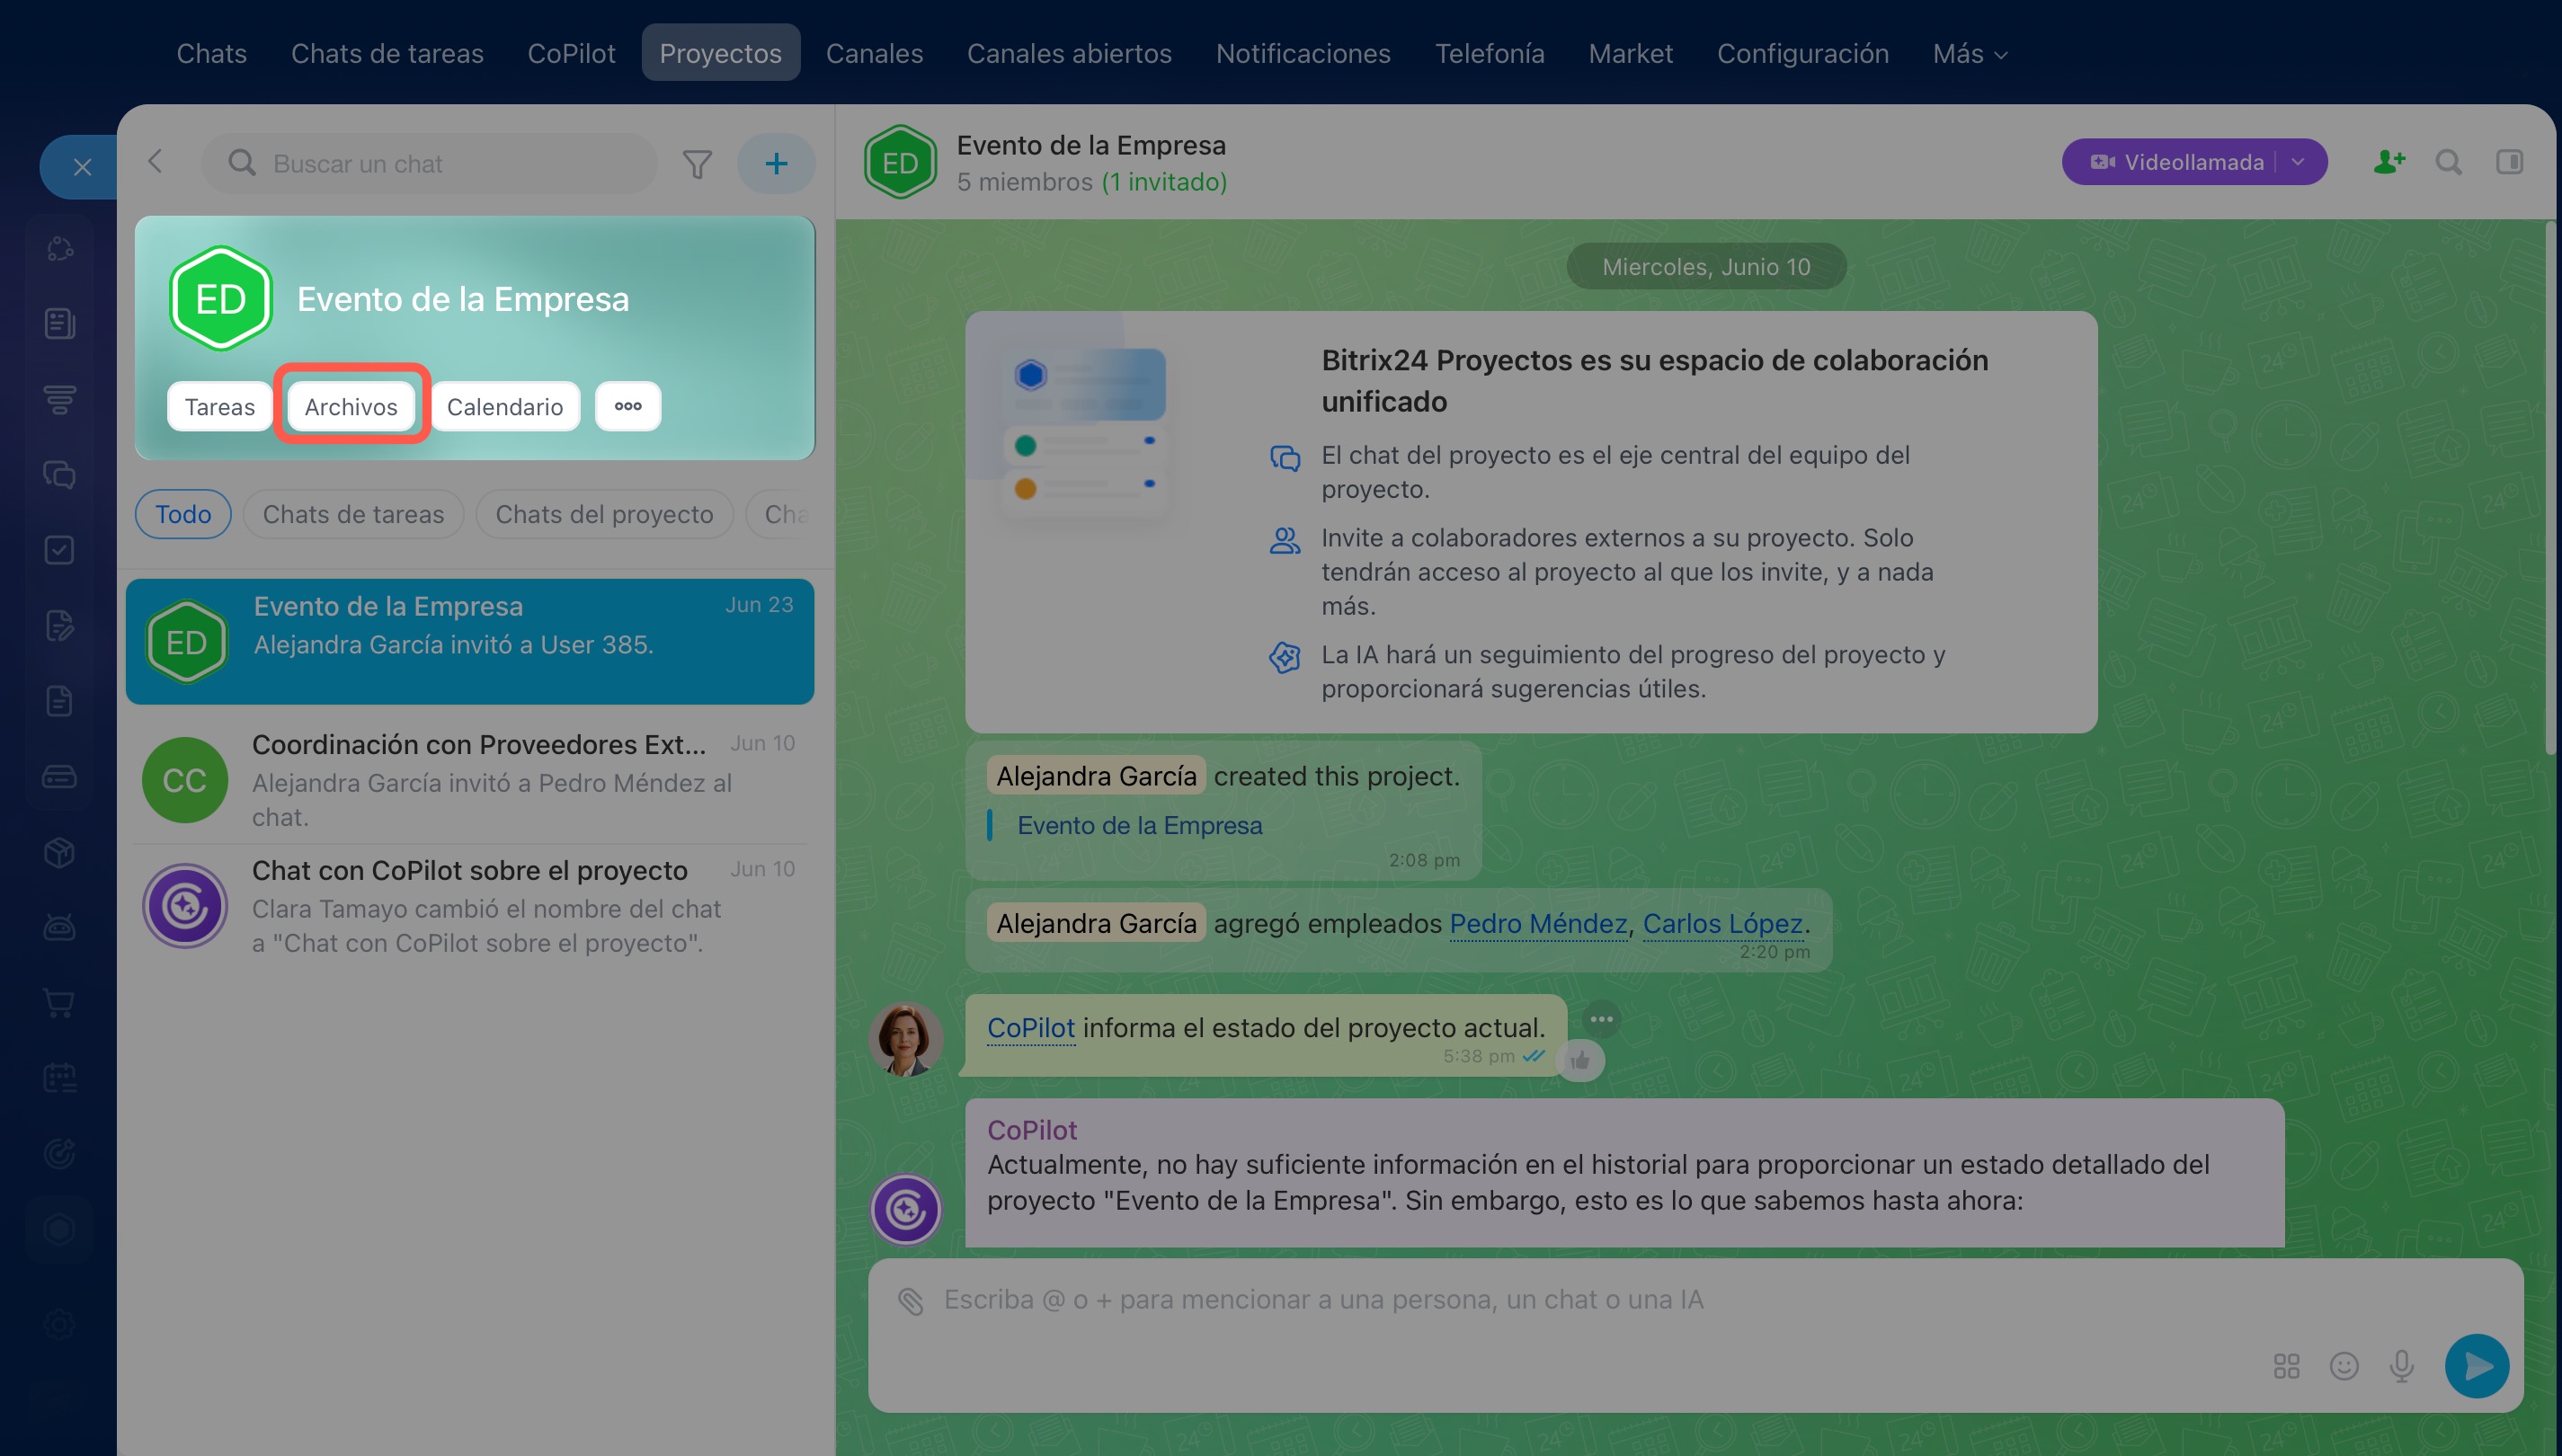Open the box inventory icon in sidebar
Image resolution: width=2562 pixels, height=1456 pixels.
coord(60,852)
